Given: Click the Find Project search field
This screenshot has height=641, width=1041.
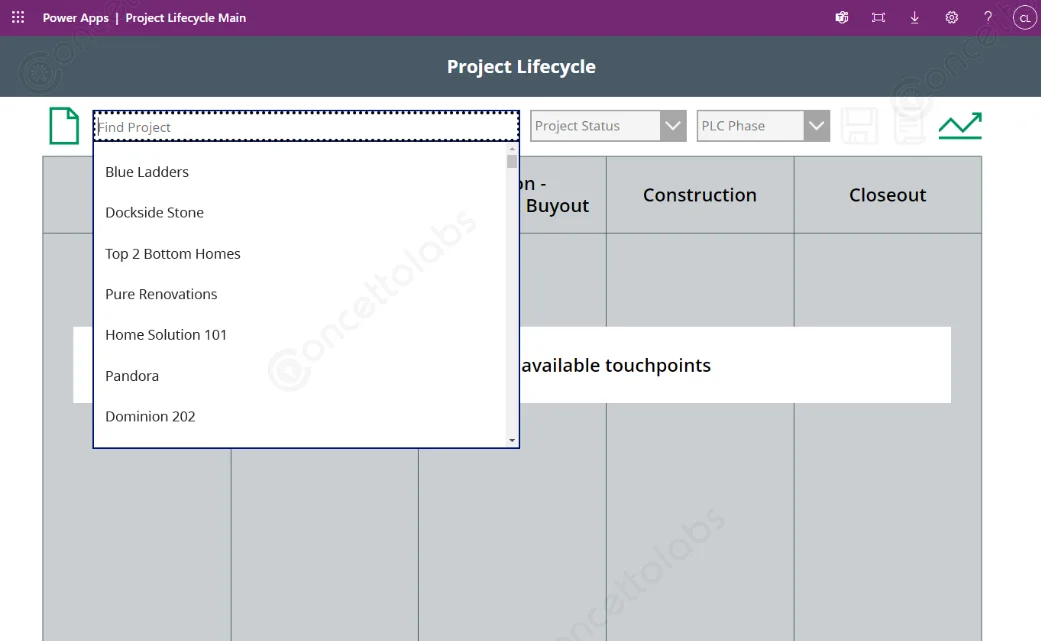Looking at the screenshot, I should 305,127.
